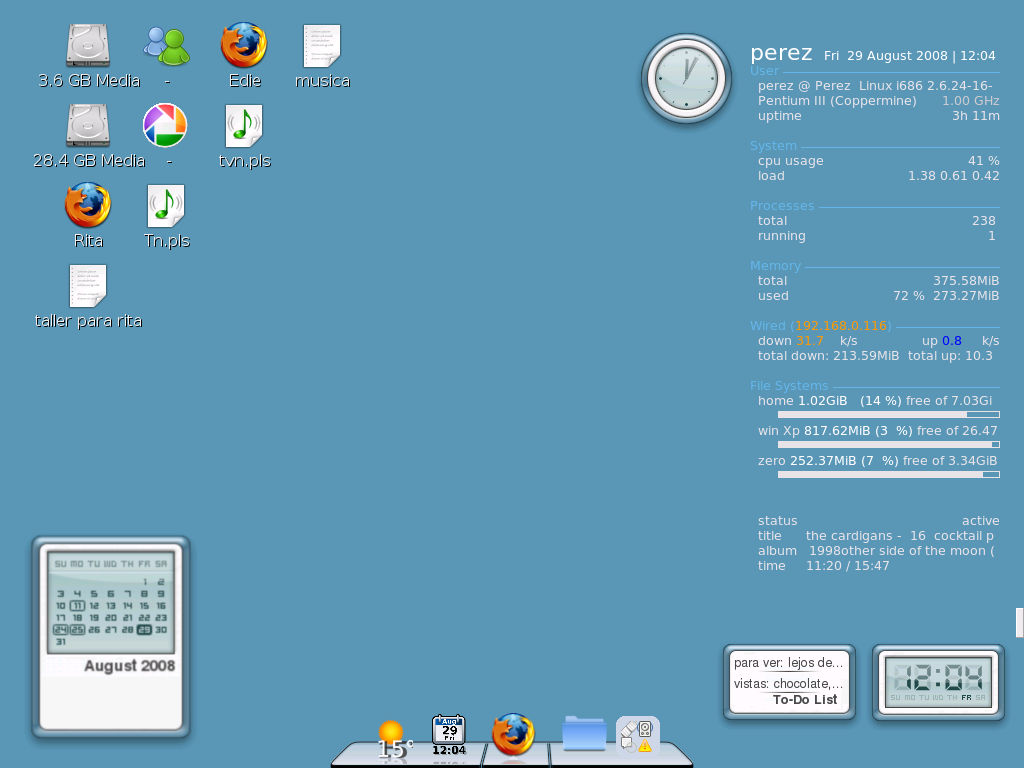The height and width of the screenshot is (768, 1024).
Task: Click the calendar clock icon in dock
Action: pyautogui.click(x=449, y=735)
